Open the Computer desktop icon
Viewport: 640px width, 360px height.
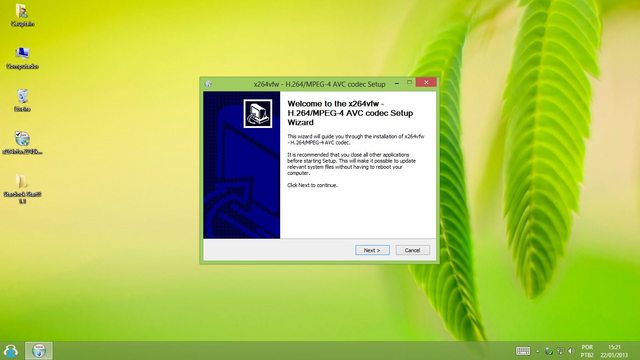(22, 58)
